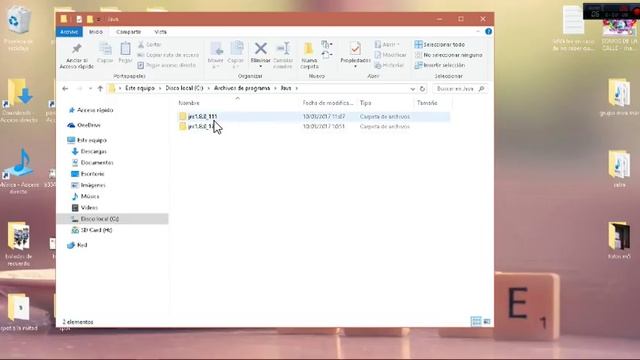This screenshot has width=640, height=360.
Task: Select the Papelera de reciclaje desktop icon
Action: [x=18, y=29]
